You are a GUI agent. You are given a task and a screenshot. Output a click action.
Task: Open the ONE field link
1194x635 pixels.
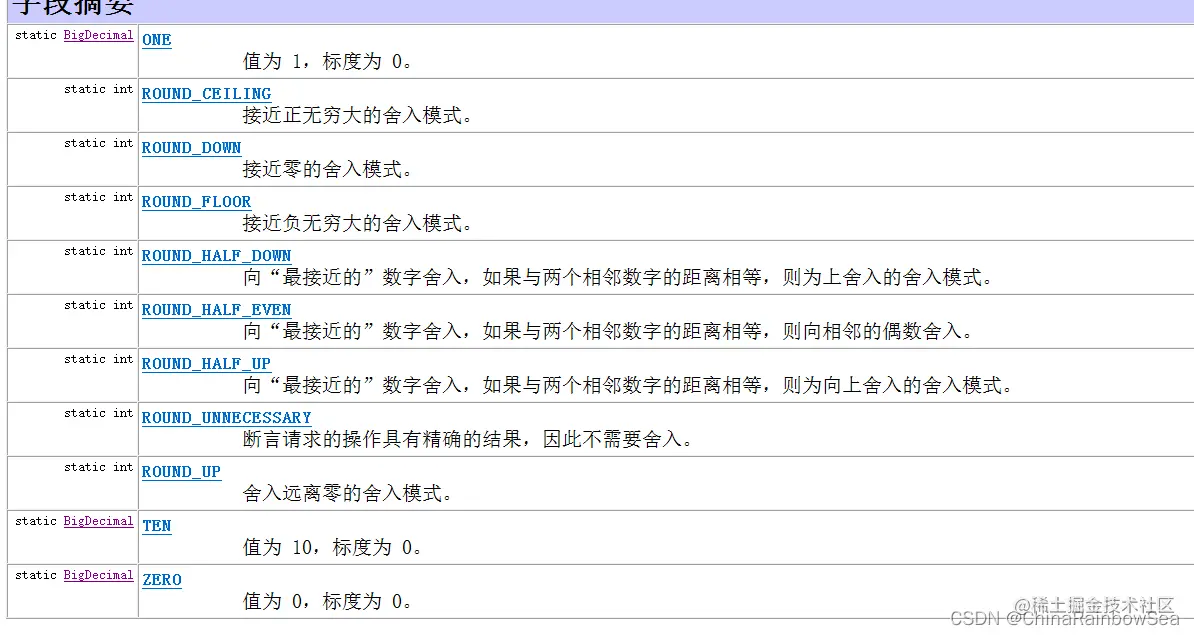point(157,40)
